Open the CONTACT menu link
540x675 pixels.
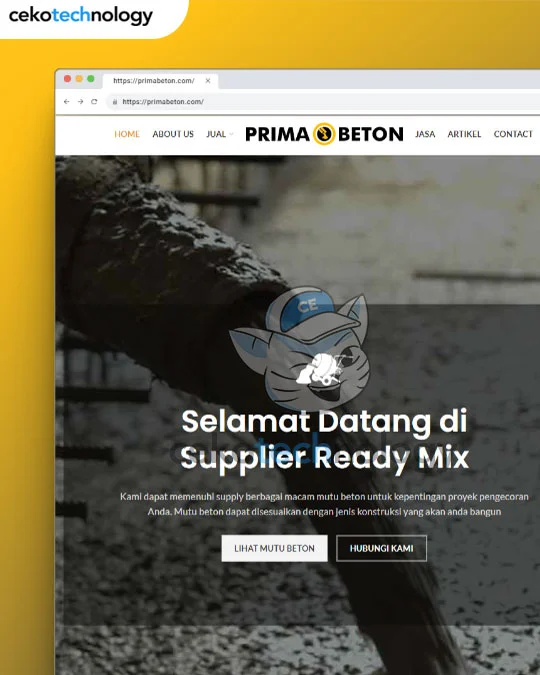(513, 134)
